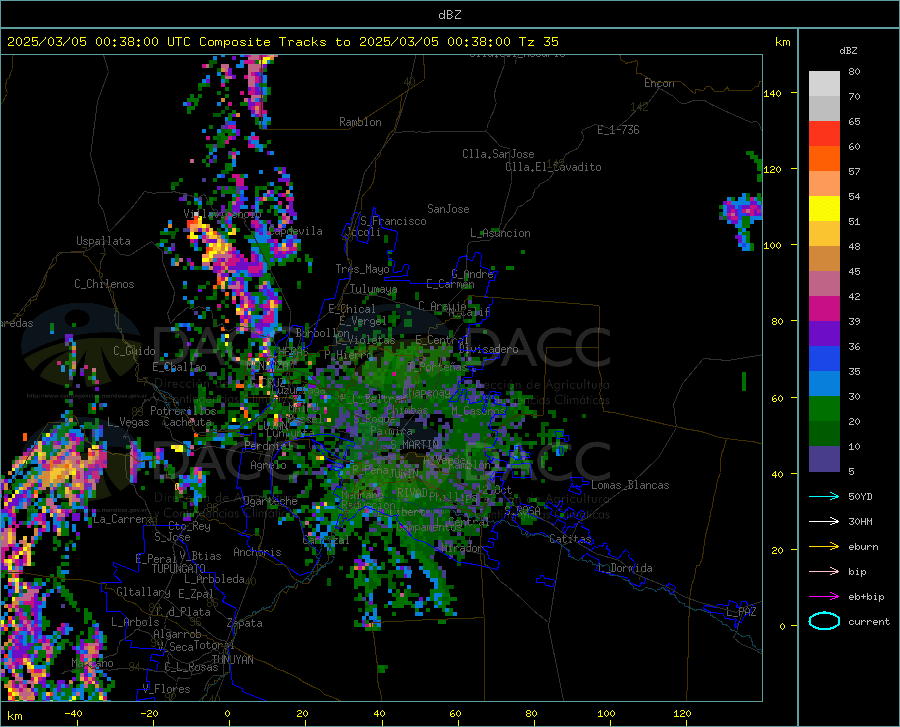
Task: Click the 'TUPUNGATO' map label
Action: [x=179, y=569]
